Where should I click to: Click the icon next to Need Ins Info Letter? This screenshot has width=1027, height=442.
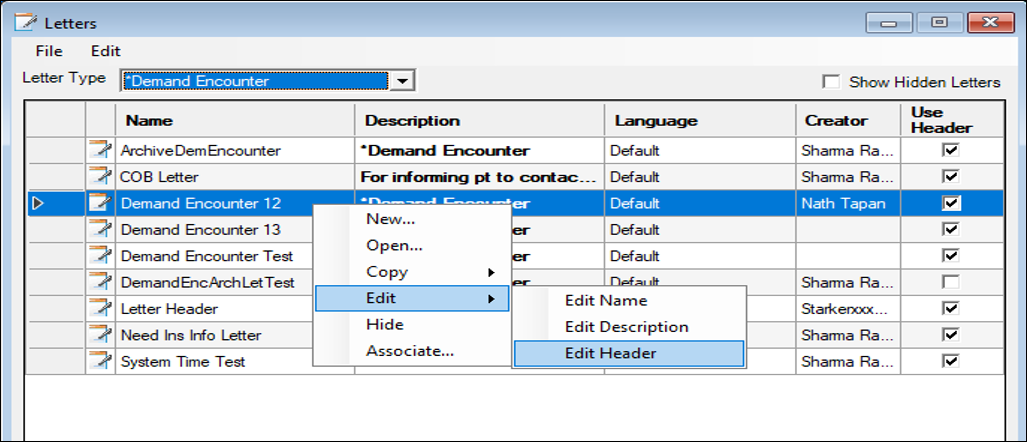(100, 335)
